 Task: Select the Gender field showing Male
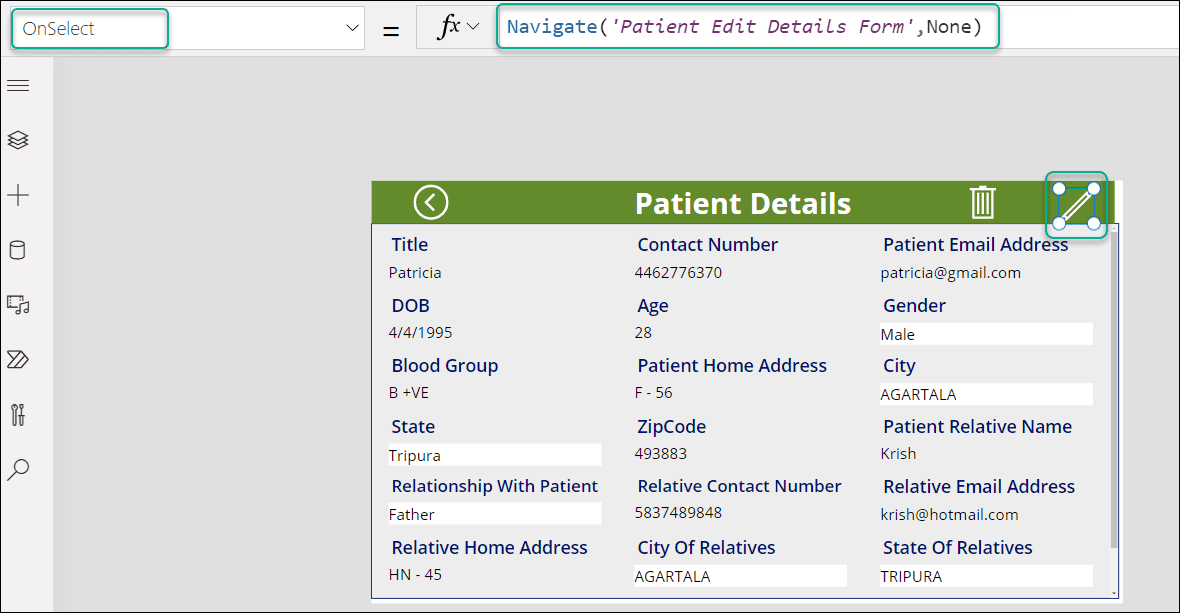coord(986,333)
